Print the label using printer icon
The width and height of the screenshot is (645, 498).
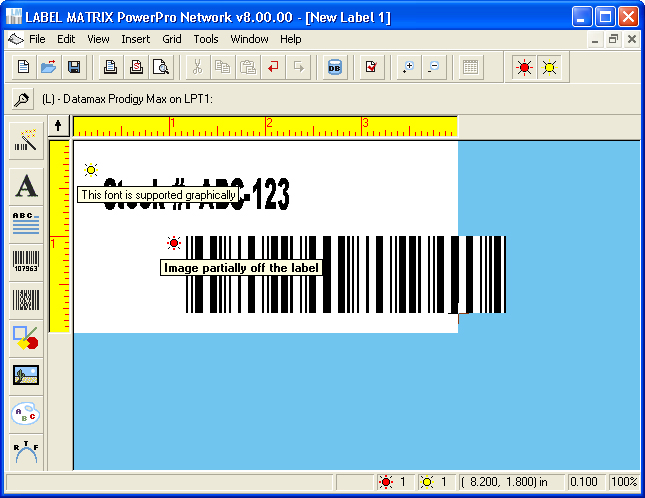110,67
